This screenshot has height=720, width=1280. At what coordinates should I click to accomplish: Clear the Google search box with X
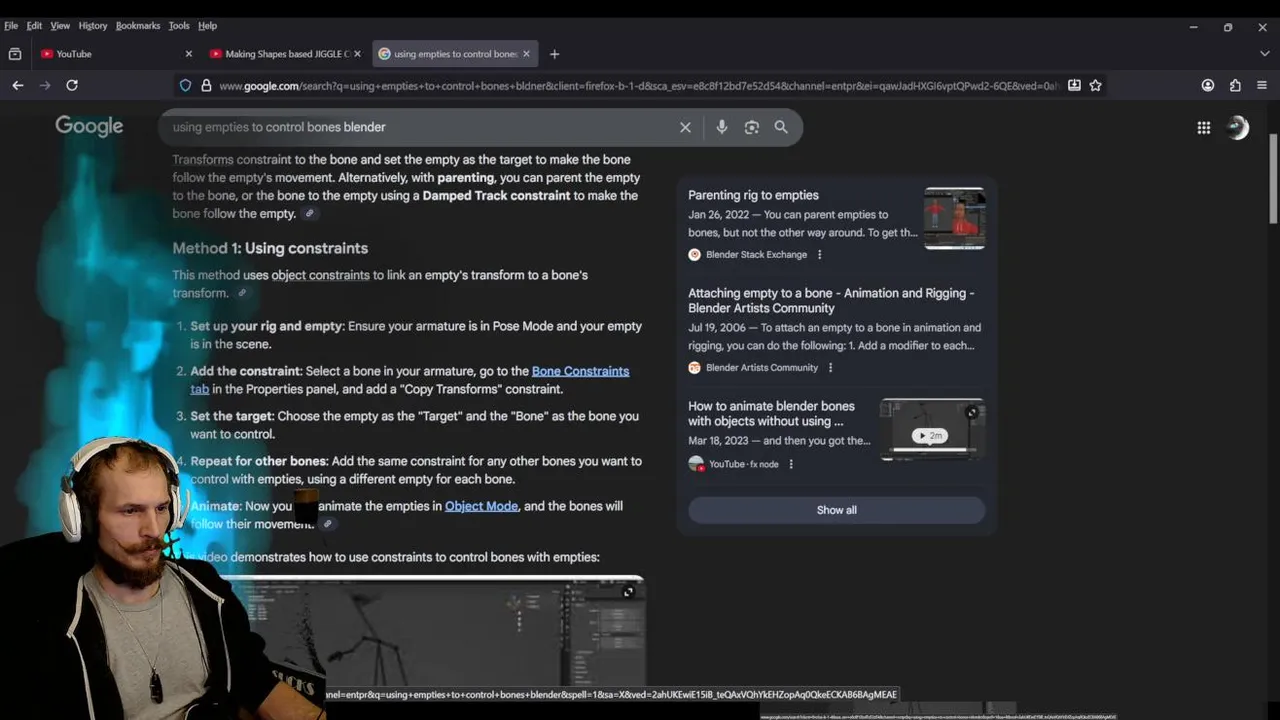coord(685,127)
